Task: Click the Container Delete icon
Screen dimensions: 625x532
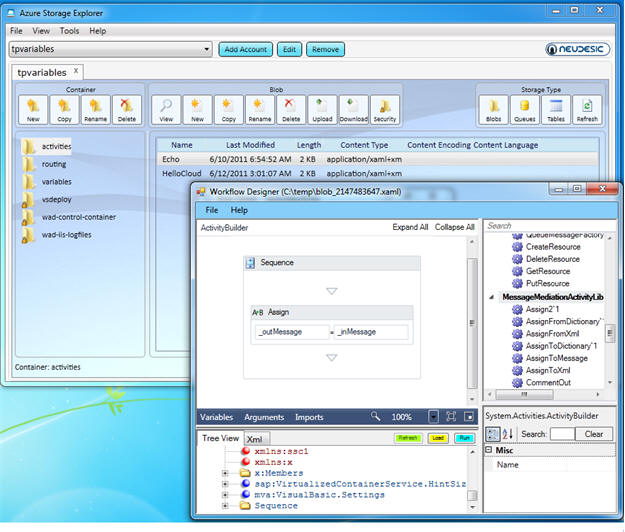Action: (127, 110)
